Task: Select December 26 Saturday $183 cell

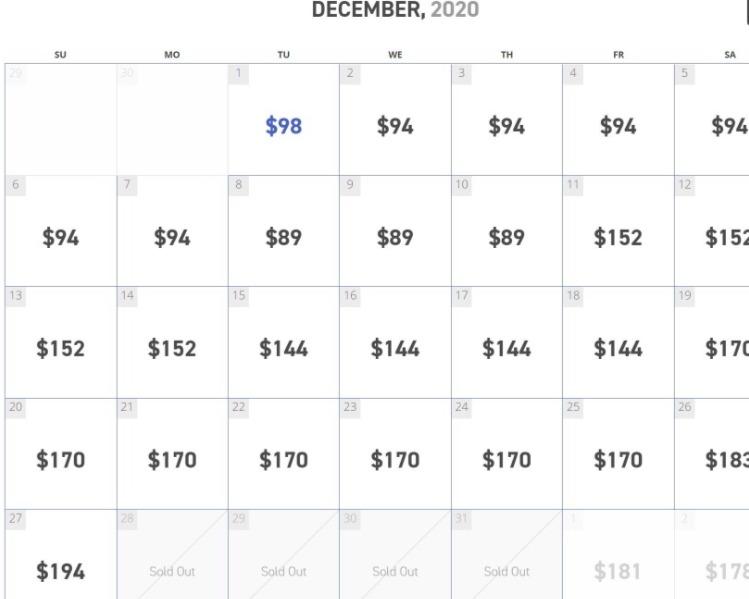Action: (712, 454)
